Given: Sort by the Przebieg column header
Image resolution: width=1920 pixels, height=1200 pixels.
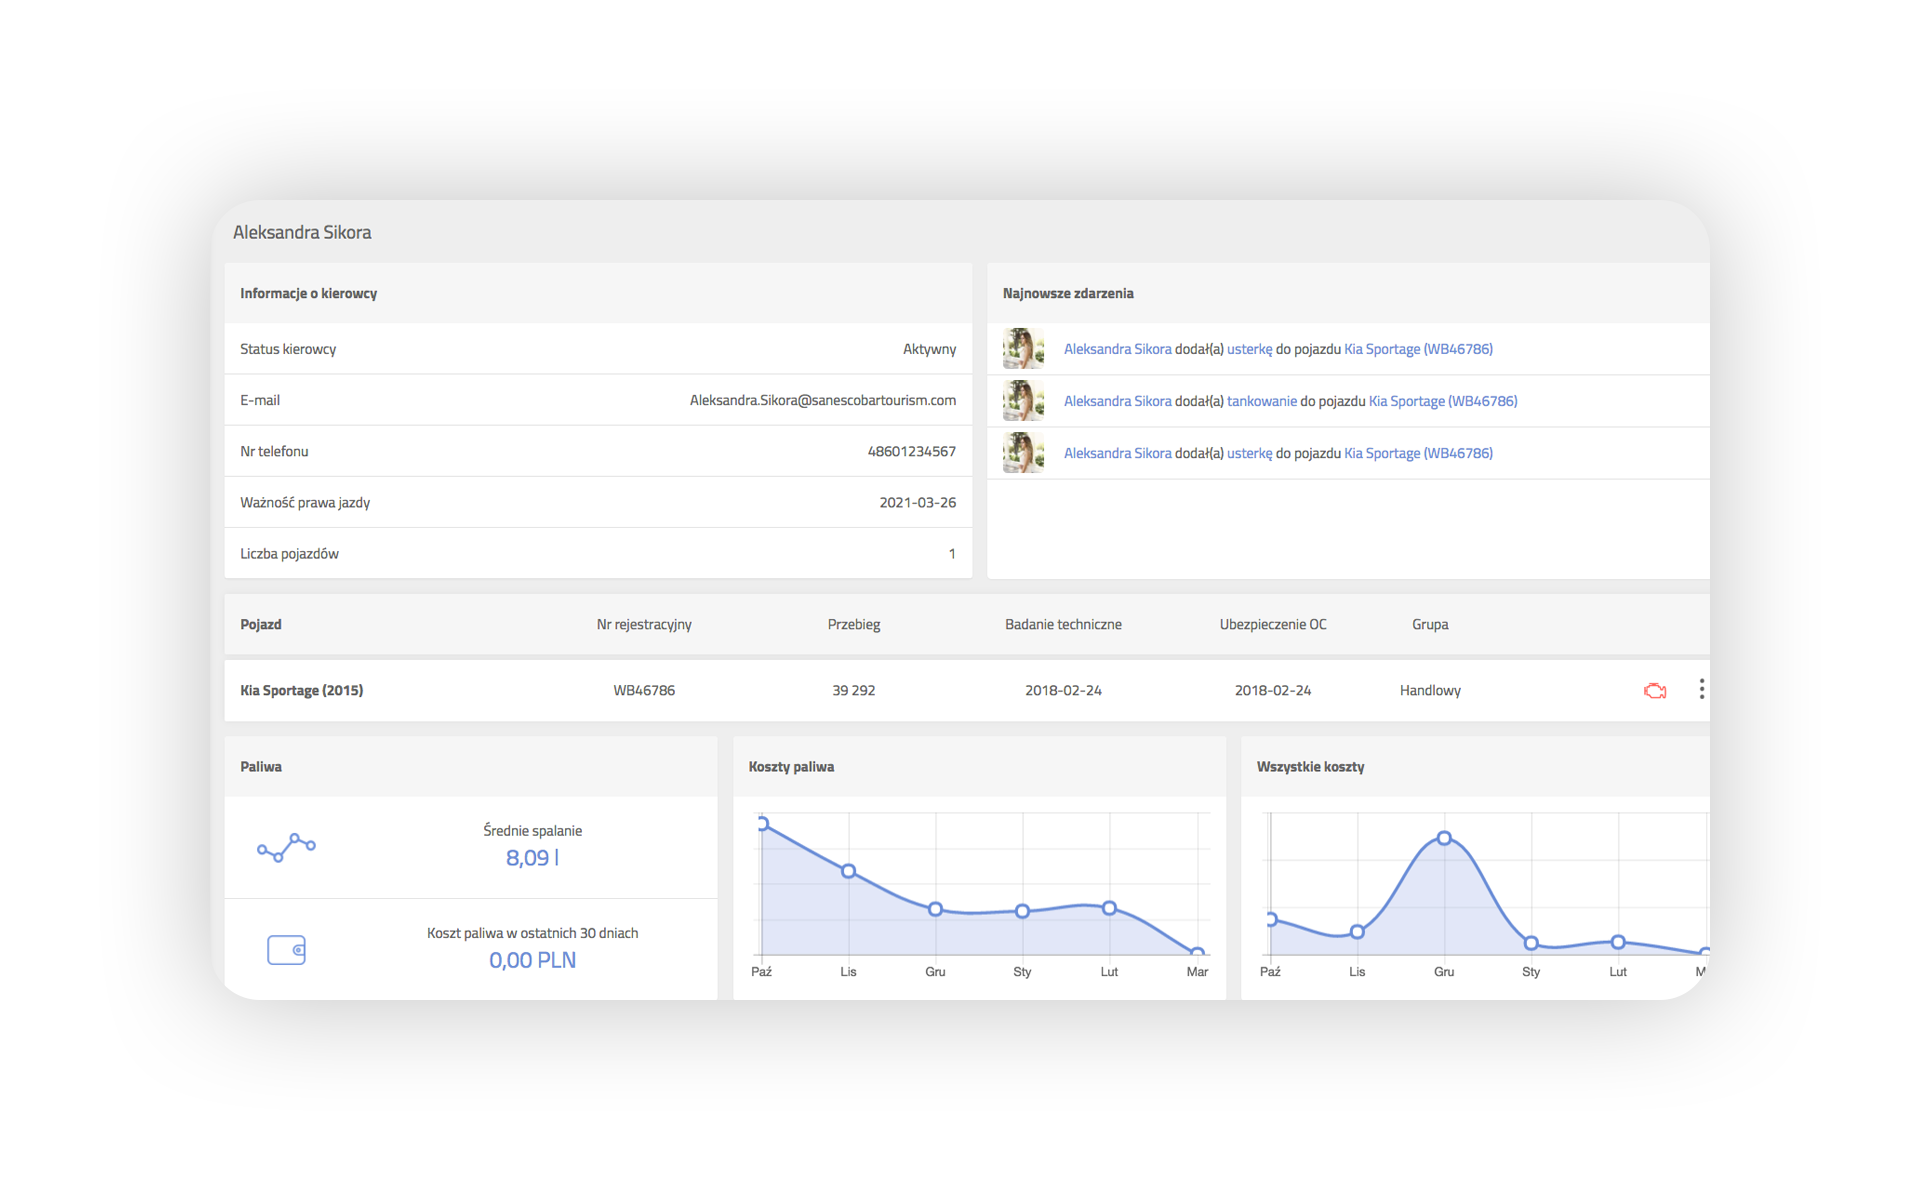Looking at the screenshot, I should (853, 624).
